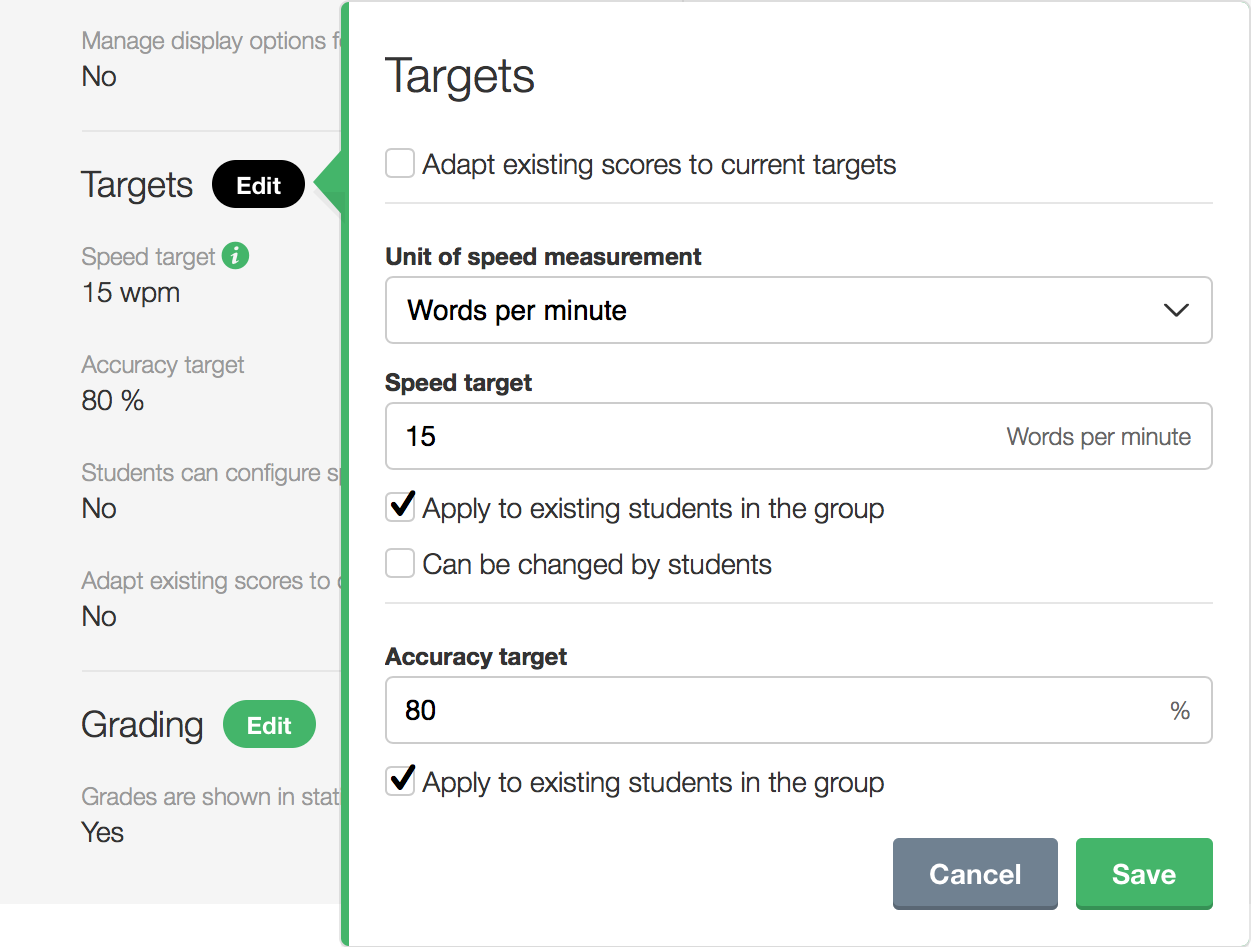Click the 80 % accuracy value in the sidebar
This screenshot has height=947, width=1251.
point(113,401)
